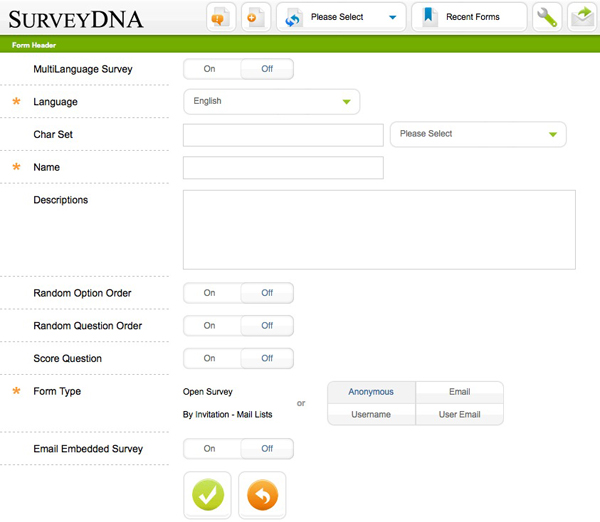
Task: Click the form comment icon in toolbar
Action: [221, 17]
